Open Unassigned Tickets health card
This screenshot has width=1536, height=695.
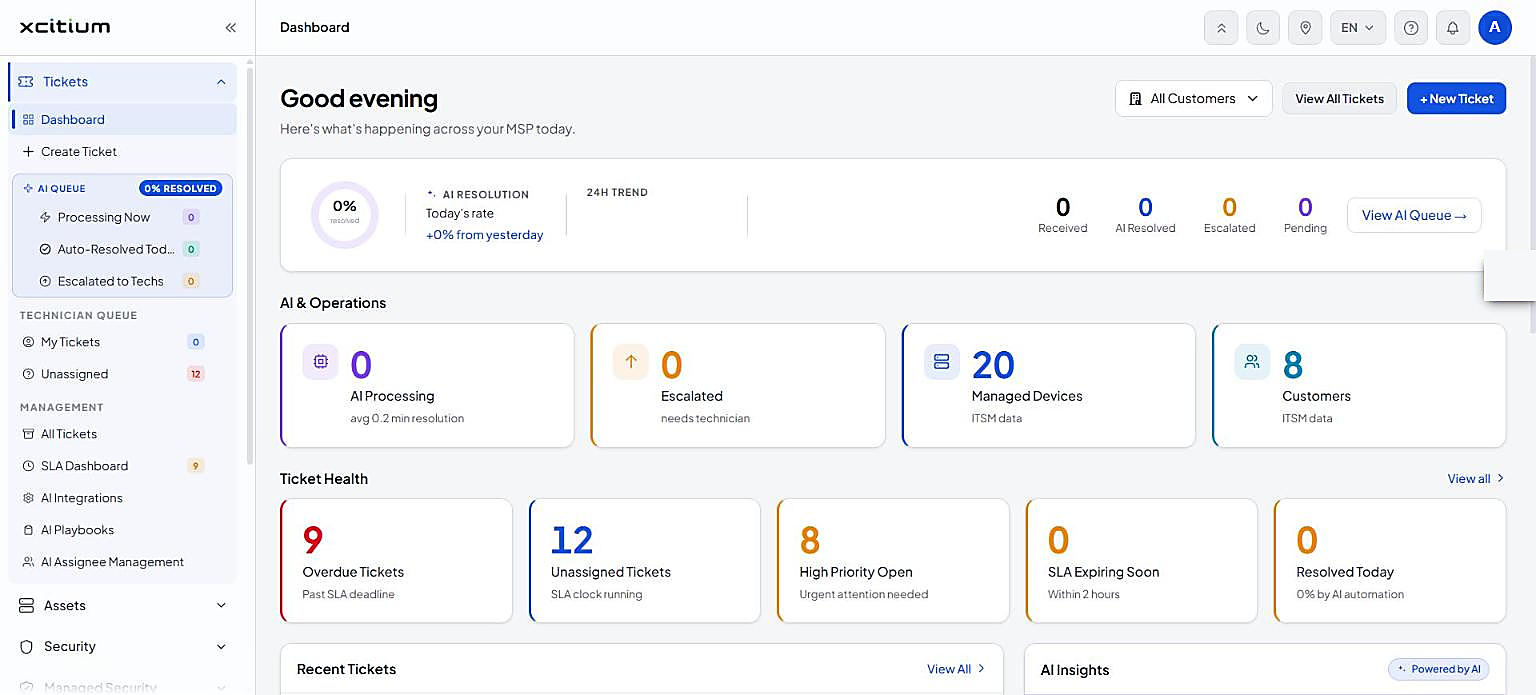[645, 561]
